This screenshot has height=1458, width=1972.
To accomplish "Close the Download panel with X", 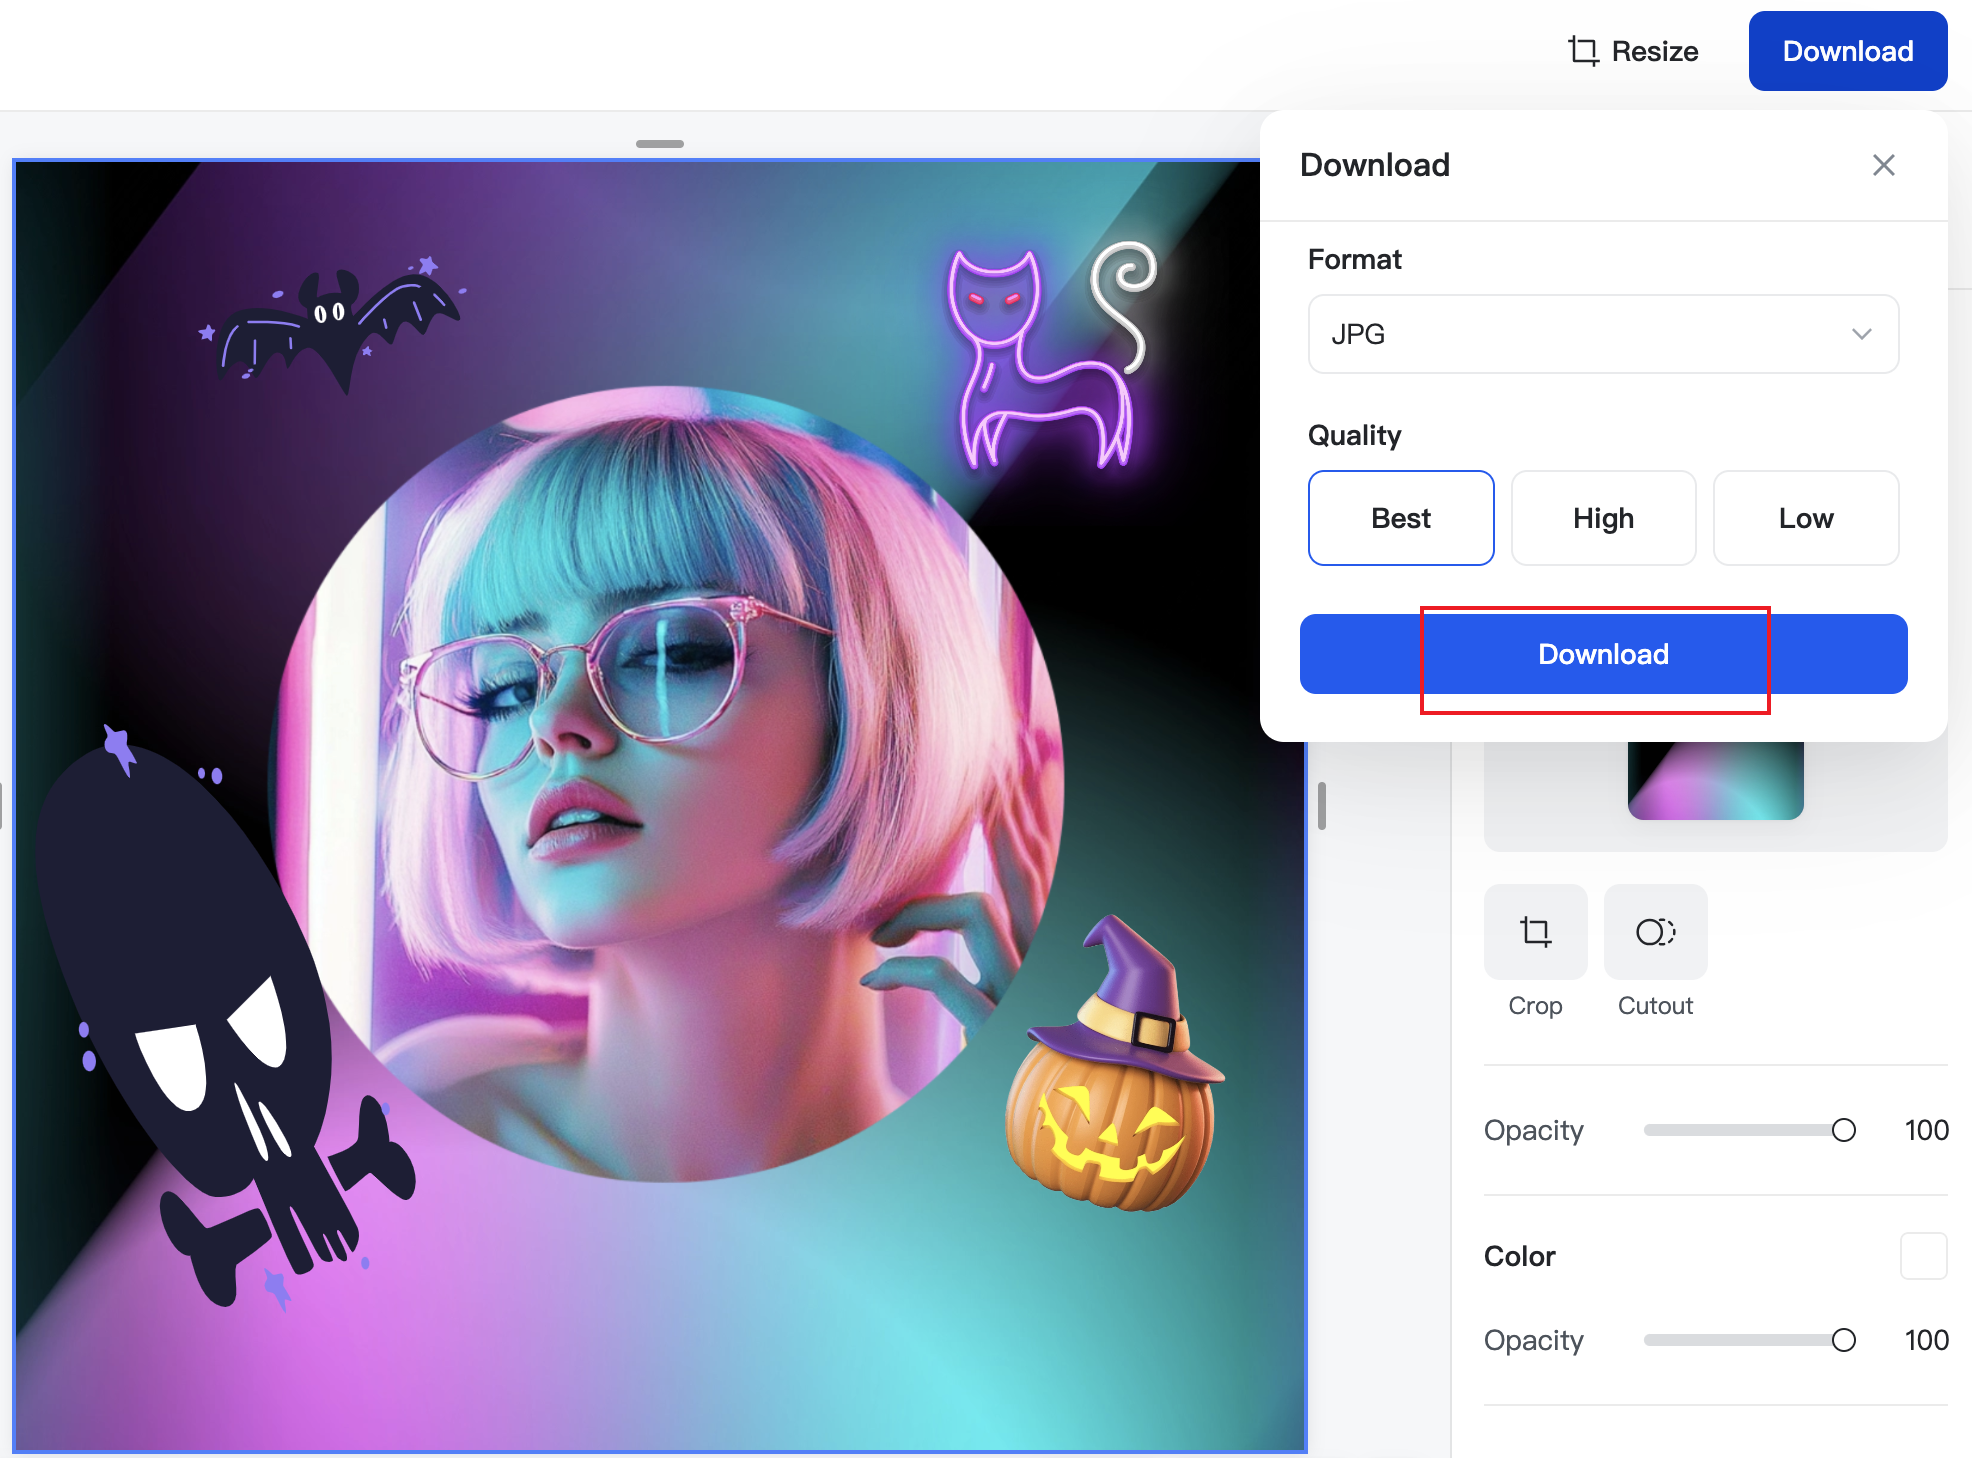I will coord(1883,165).
